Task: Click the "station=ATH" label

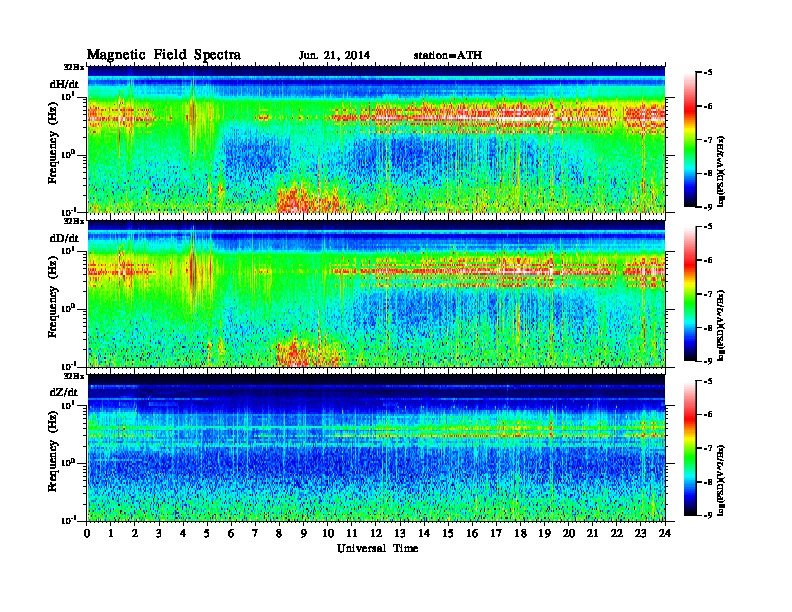Action: 448,55
